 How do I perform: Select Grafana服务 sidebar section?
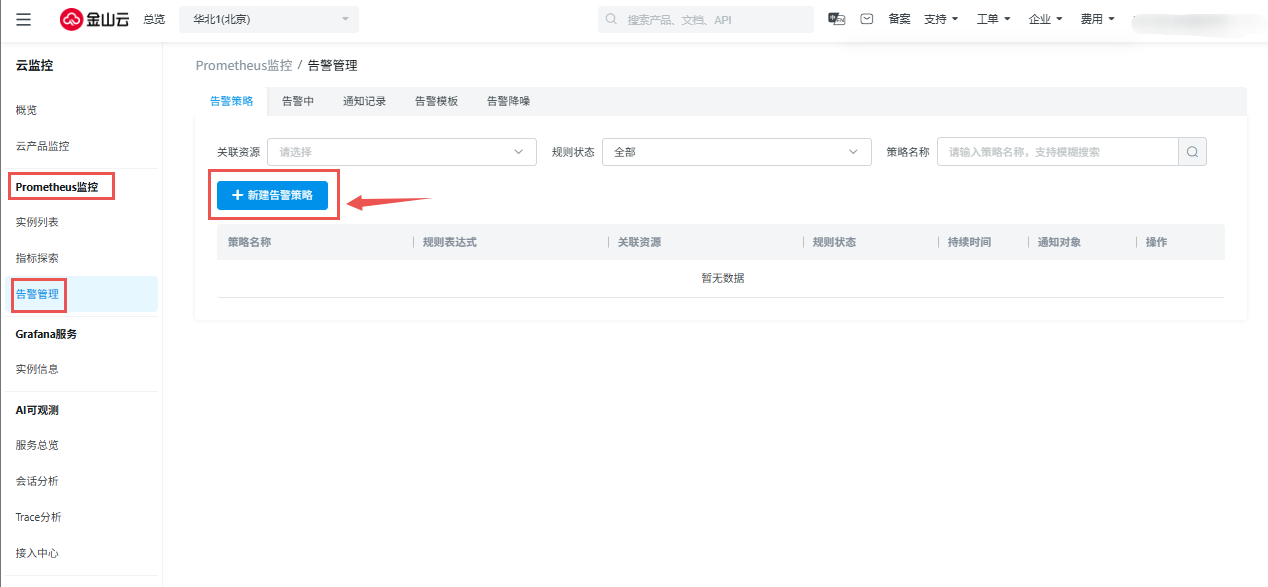point(46,334)
